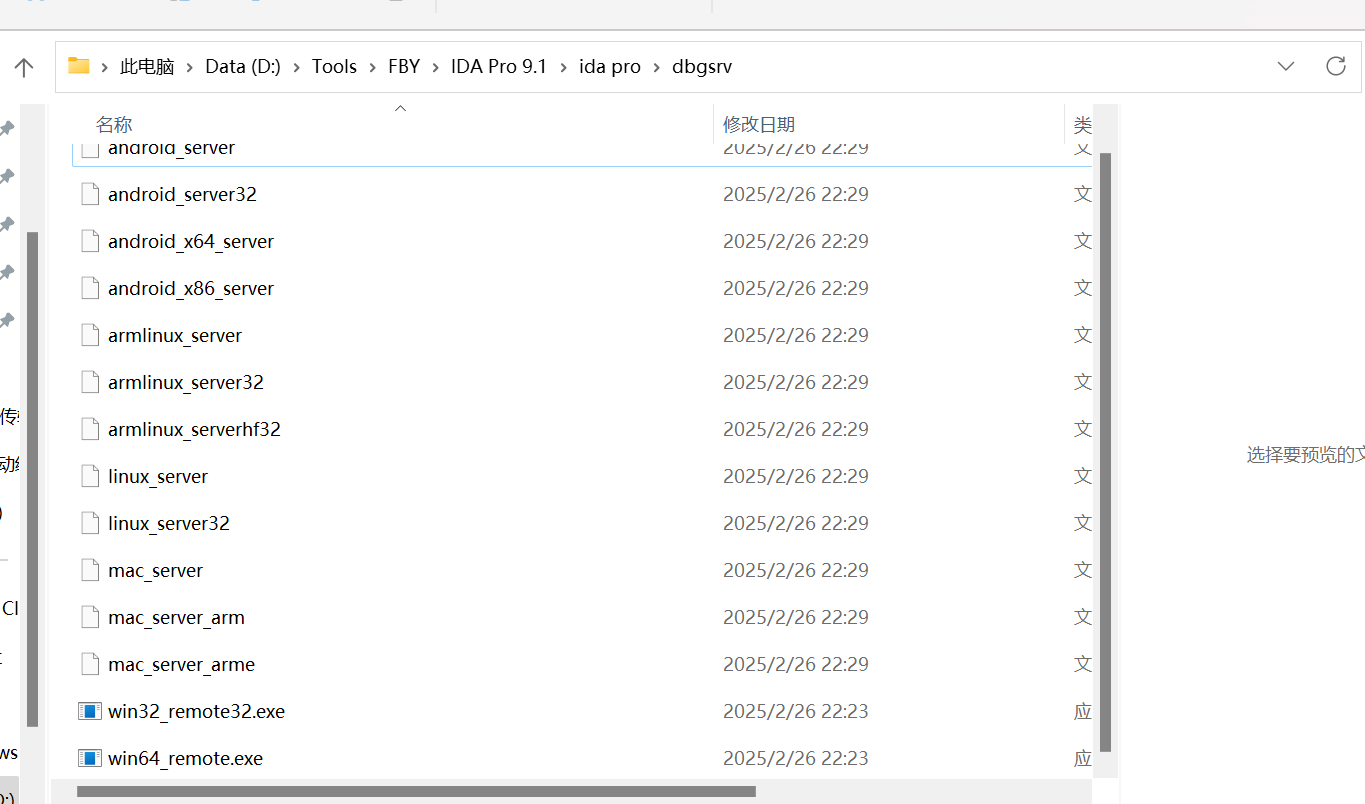The image size is (1365, 804).
Task: Sort files by 名称 column header
Action: [x=114, y=125]
